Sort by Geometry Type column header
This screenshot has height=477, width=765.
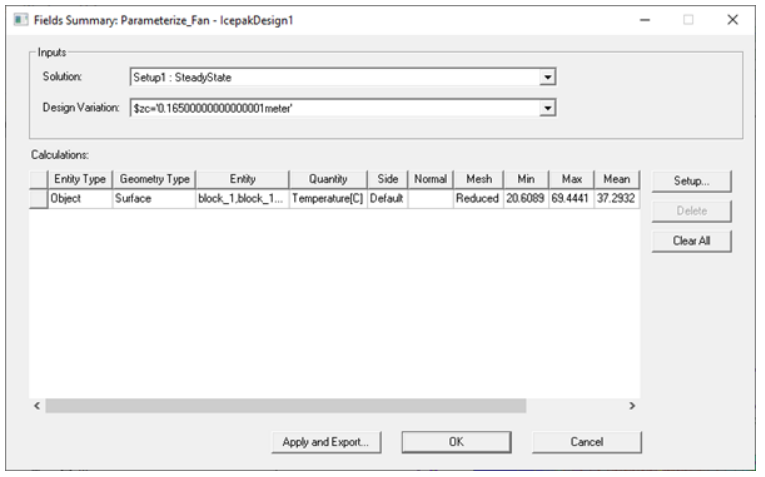[154, 179]
